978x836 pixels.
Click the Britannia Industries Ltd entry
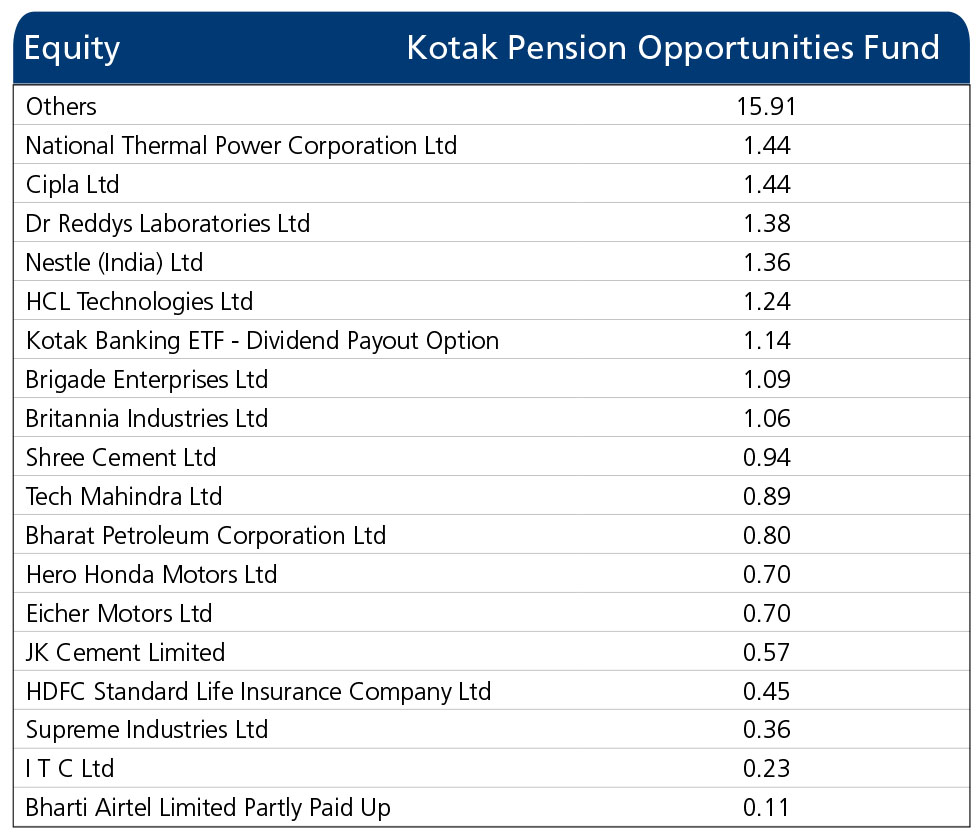click(x=147, y=418)
